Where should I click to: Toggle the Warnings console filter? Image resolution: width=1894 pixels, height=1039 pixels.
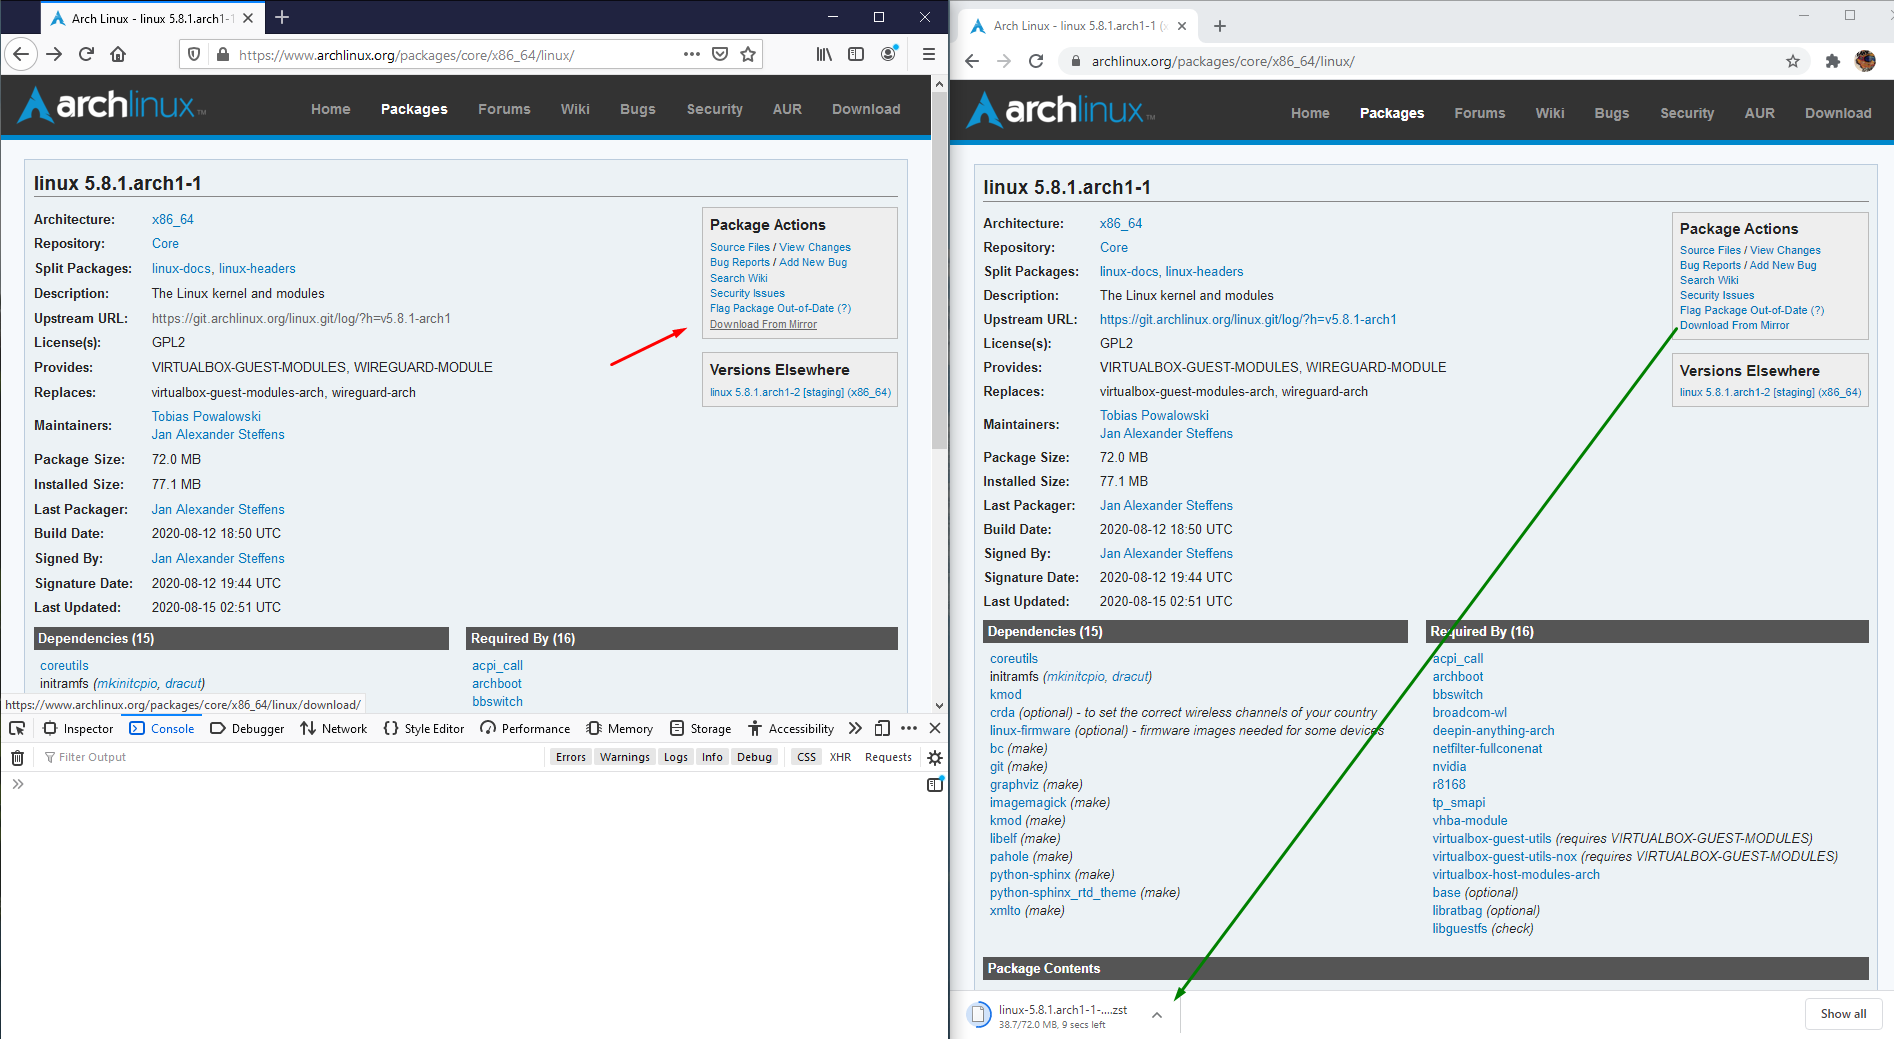[x=625, y=757]
